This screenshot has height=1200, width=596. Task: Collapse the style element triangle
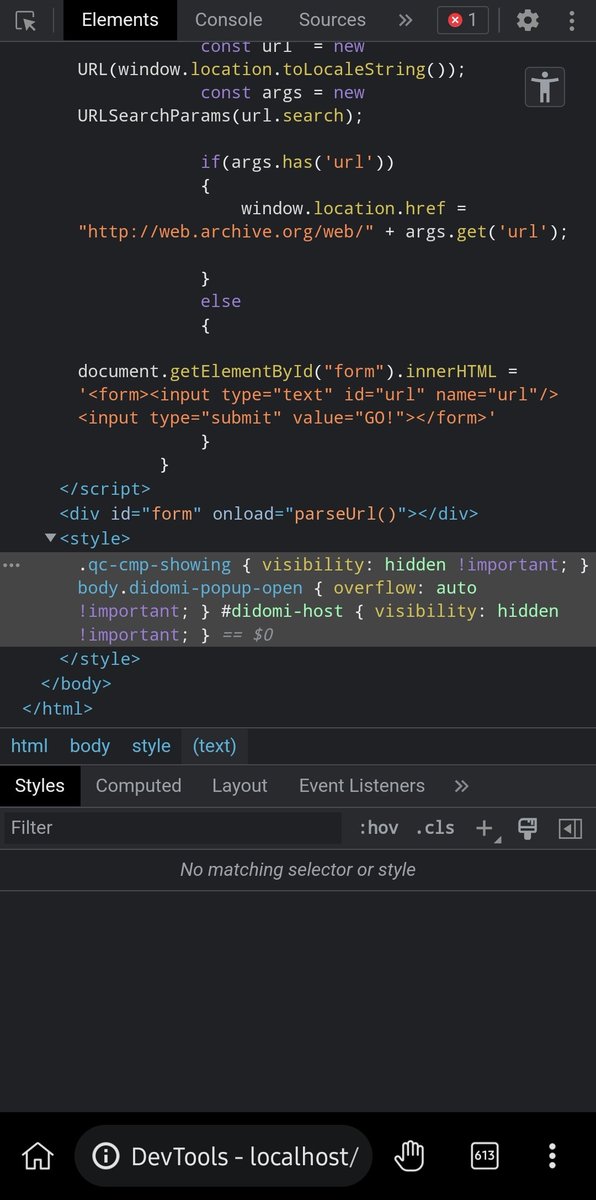(50, 538)
